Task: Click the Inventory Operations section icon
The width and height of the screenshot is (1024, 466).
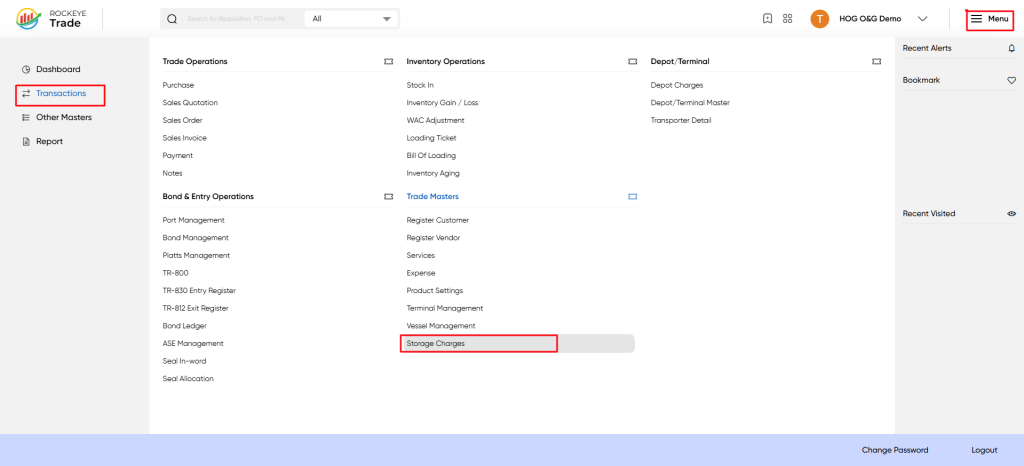Action: (632, 61)
